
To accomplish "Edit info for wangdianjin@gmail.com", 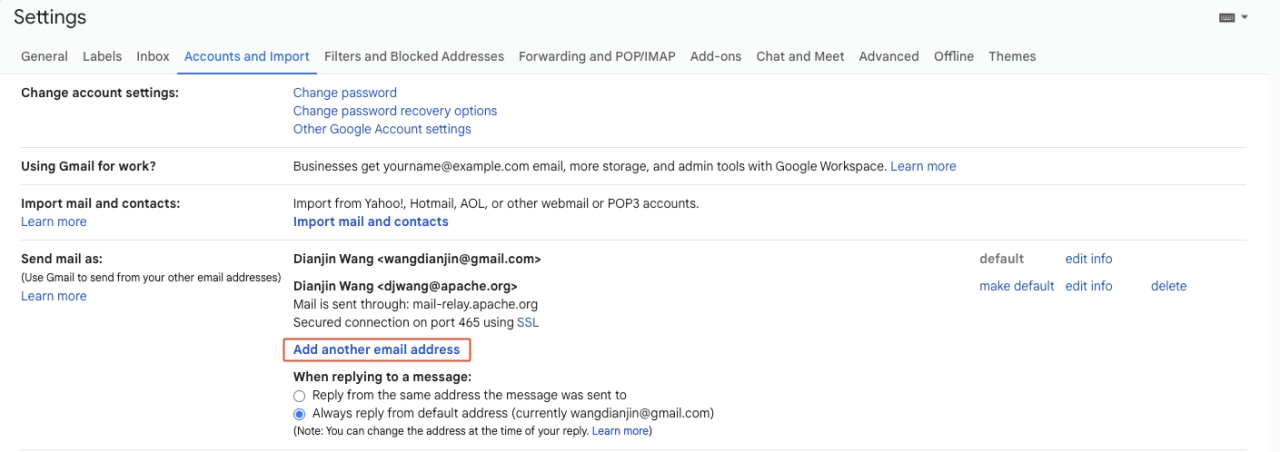I will click(x=1088, y=259).
